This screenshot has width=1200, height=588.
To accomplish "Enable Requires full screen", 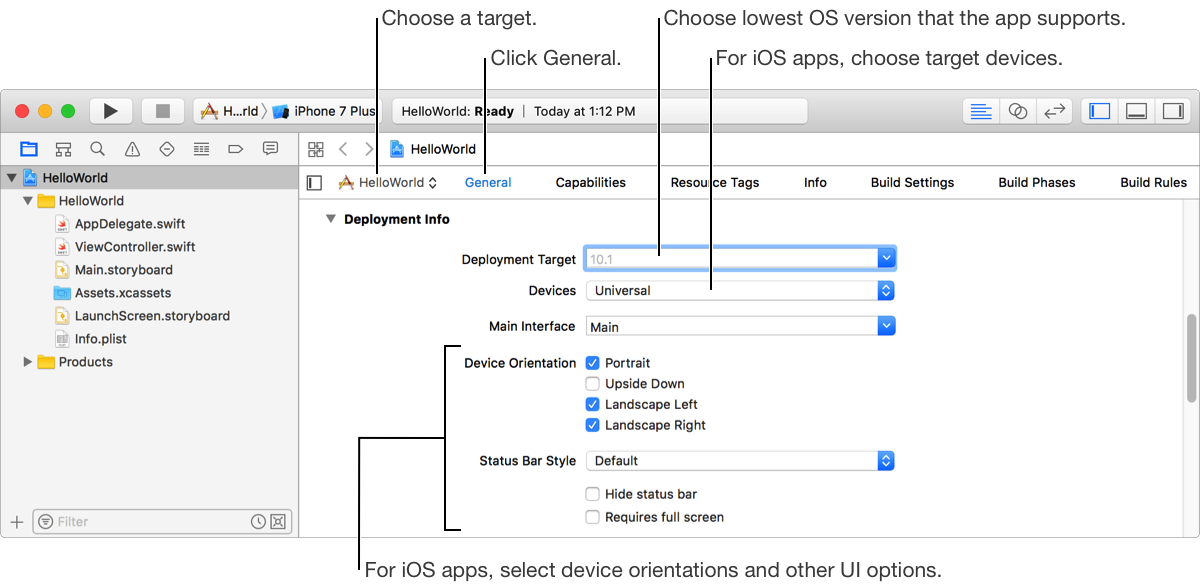I will 592,517.
